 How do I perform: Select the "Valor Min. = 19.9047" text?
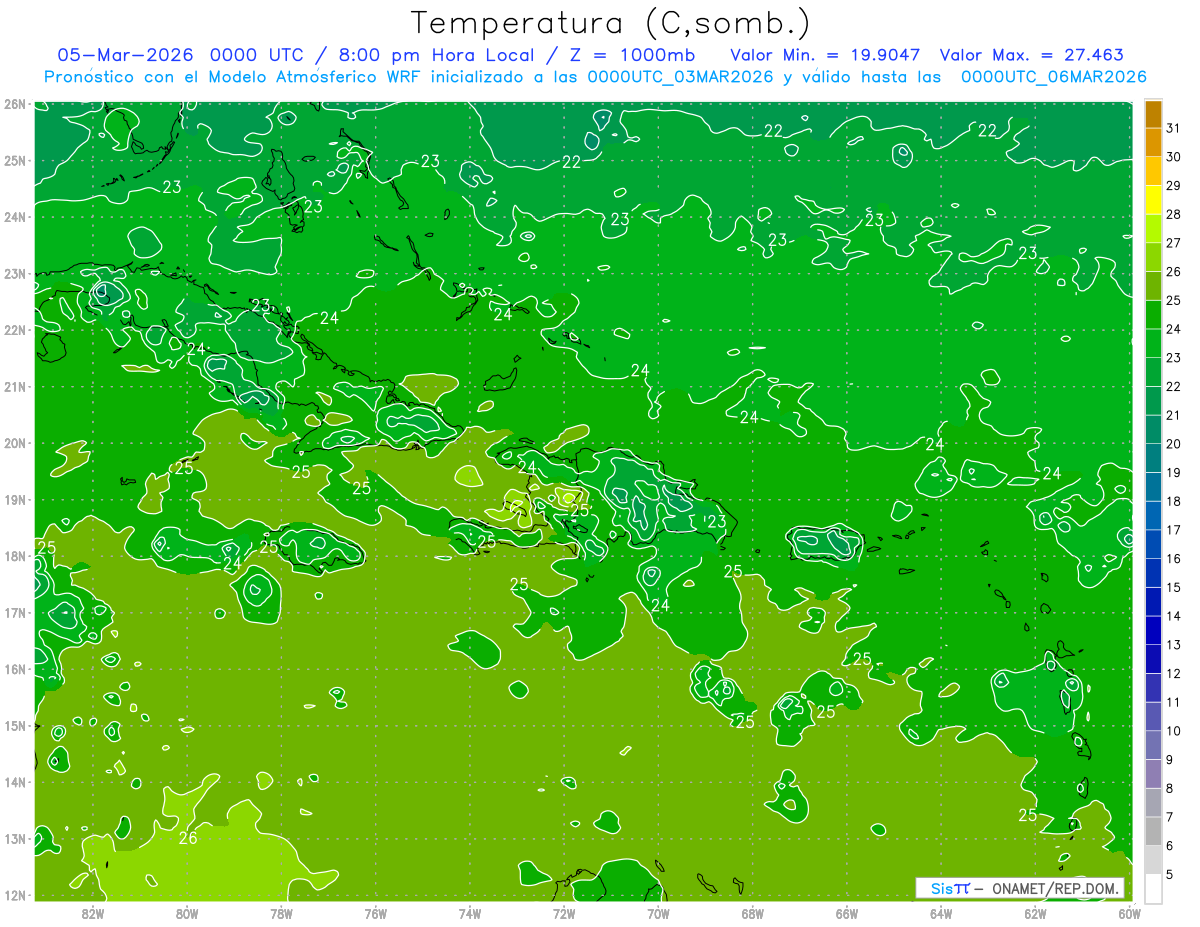coord(825,55)
